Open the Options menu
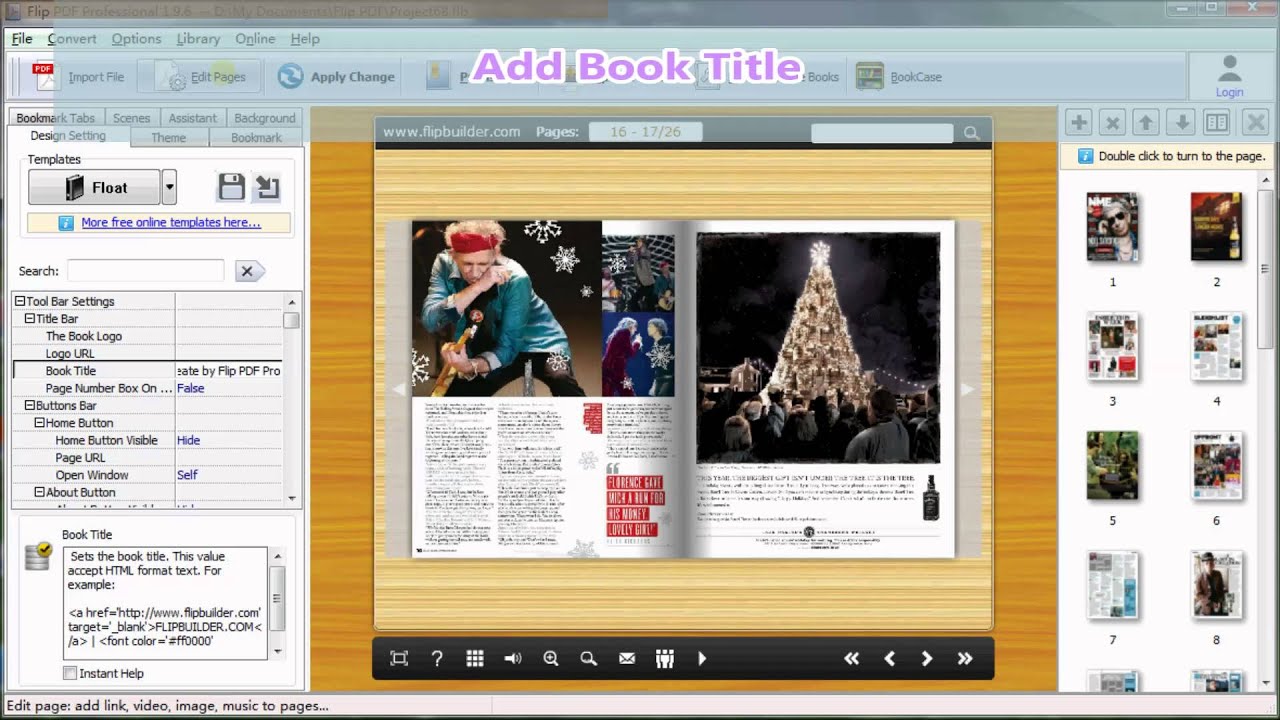Screen dimensions: 1280x720 136,39
